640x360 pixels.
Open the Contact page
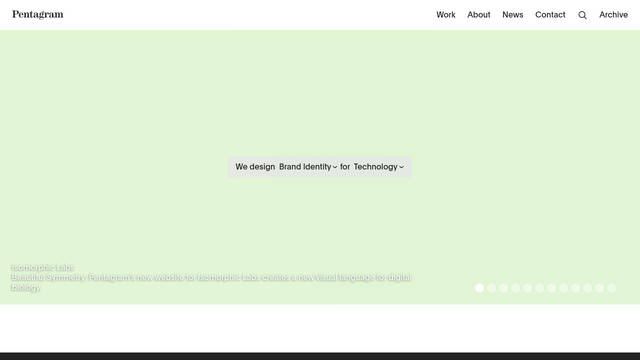click(550, 15)
